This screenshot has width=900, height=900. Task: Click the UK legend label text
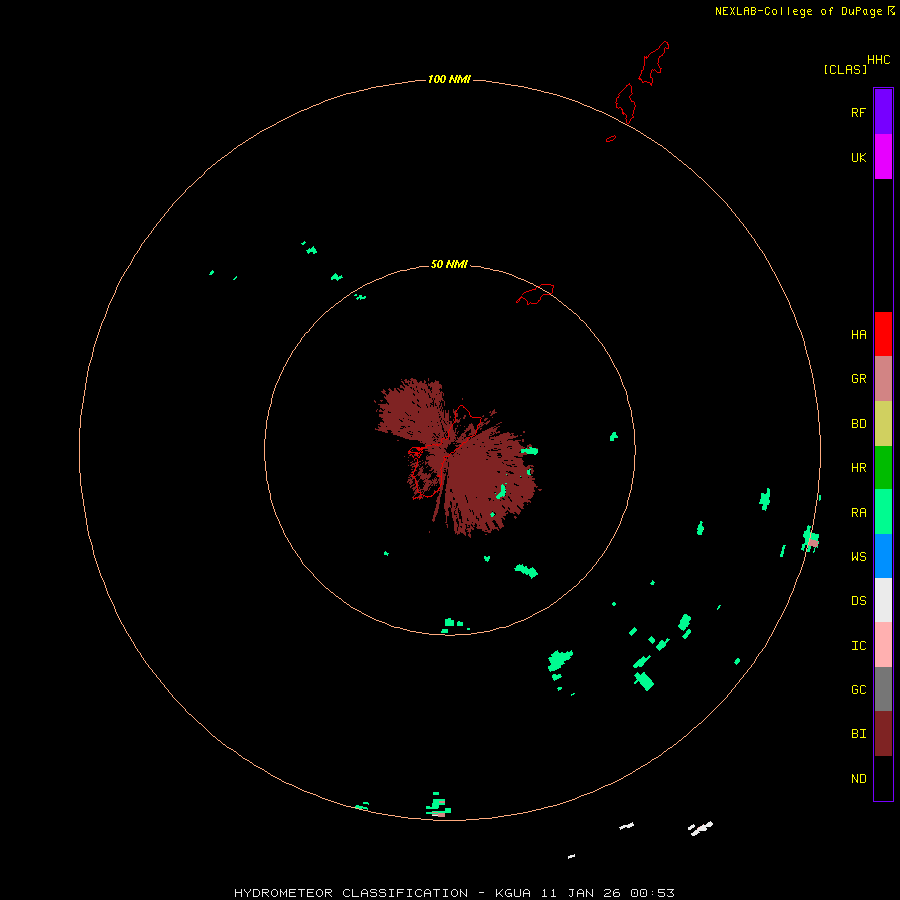click(x=858, y=157)
